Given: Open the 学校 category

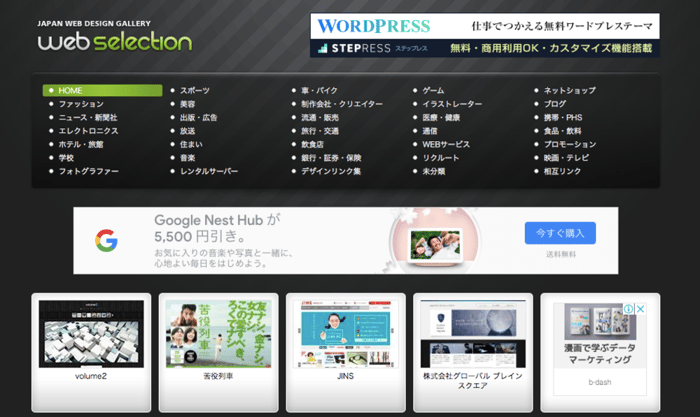Looking at the screenshot, I should [66, 158].
